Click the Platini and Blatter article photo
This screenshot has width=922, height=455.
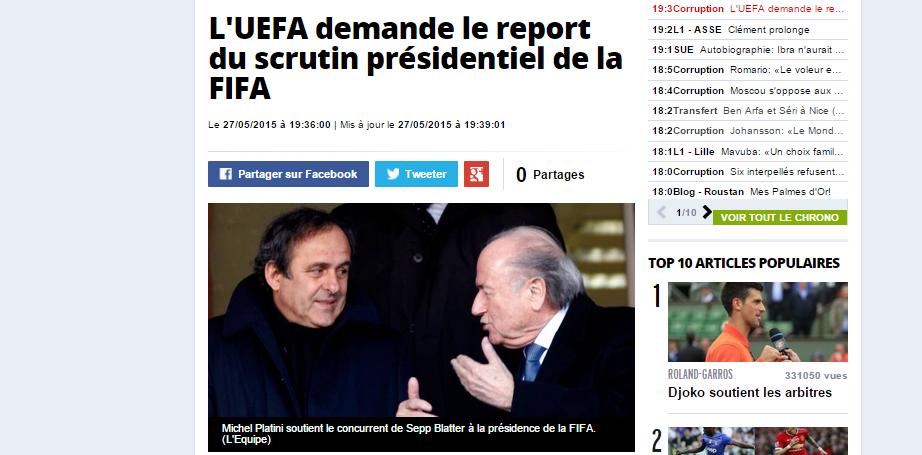point(421,310)
